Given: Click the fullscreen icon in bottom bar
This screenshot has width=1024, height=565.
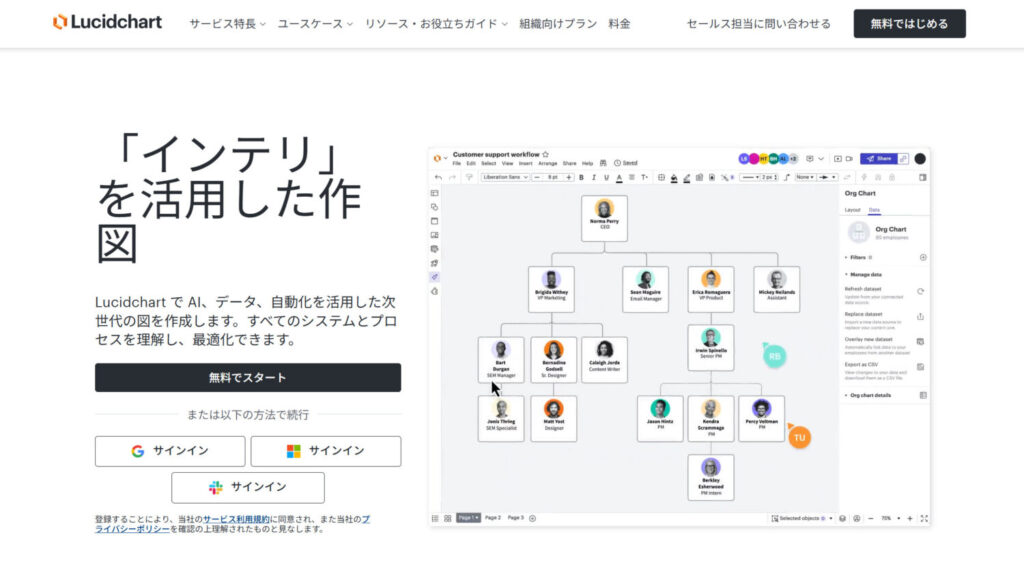Looking at the screenshot, I should (924, 519).
